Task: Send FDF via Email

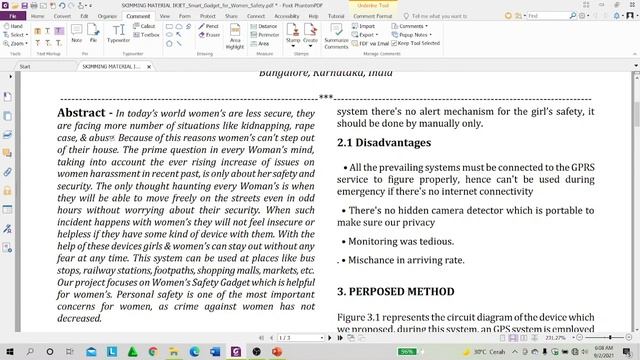Action: point(370,43)
